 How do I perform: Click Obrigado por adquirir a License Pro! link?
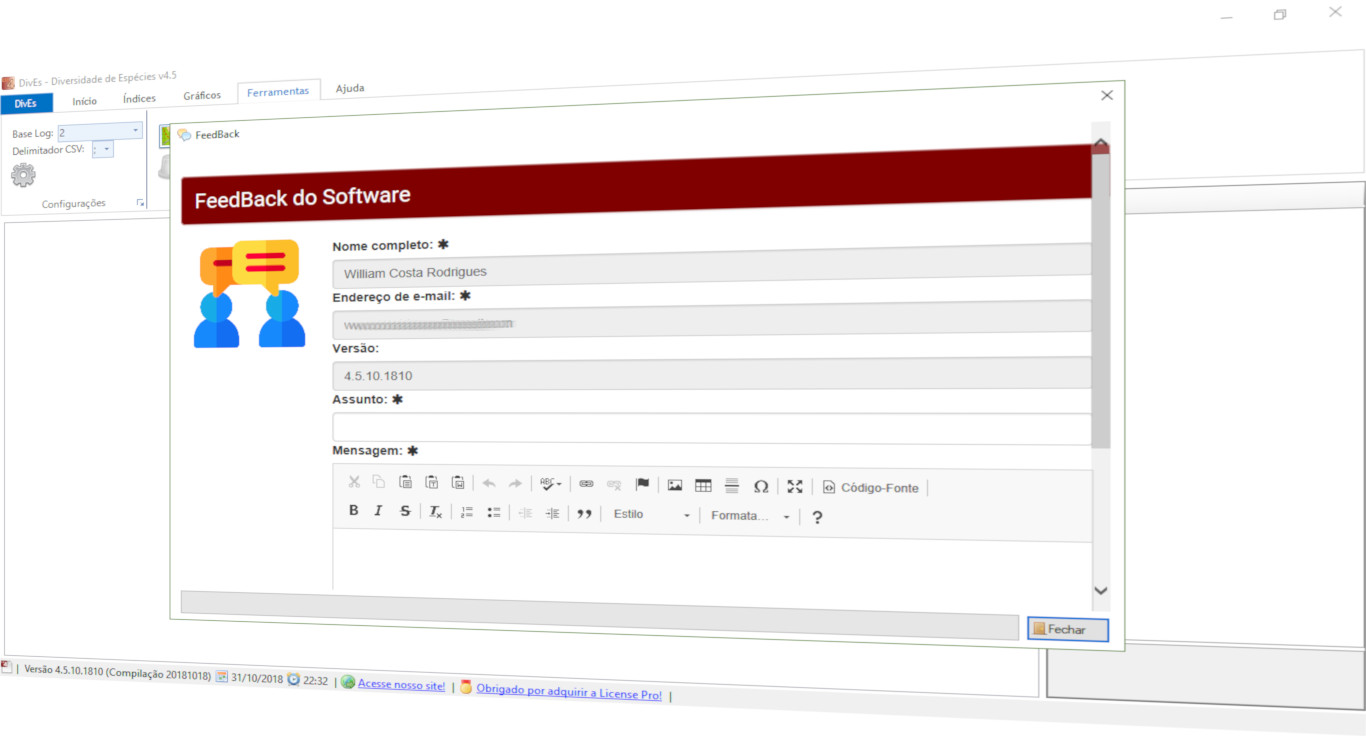569,692
